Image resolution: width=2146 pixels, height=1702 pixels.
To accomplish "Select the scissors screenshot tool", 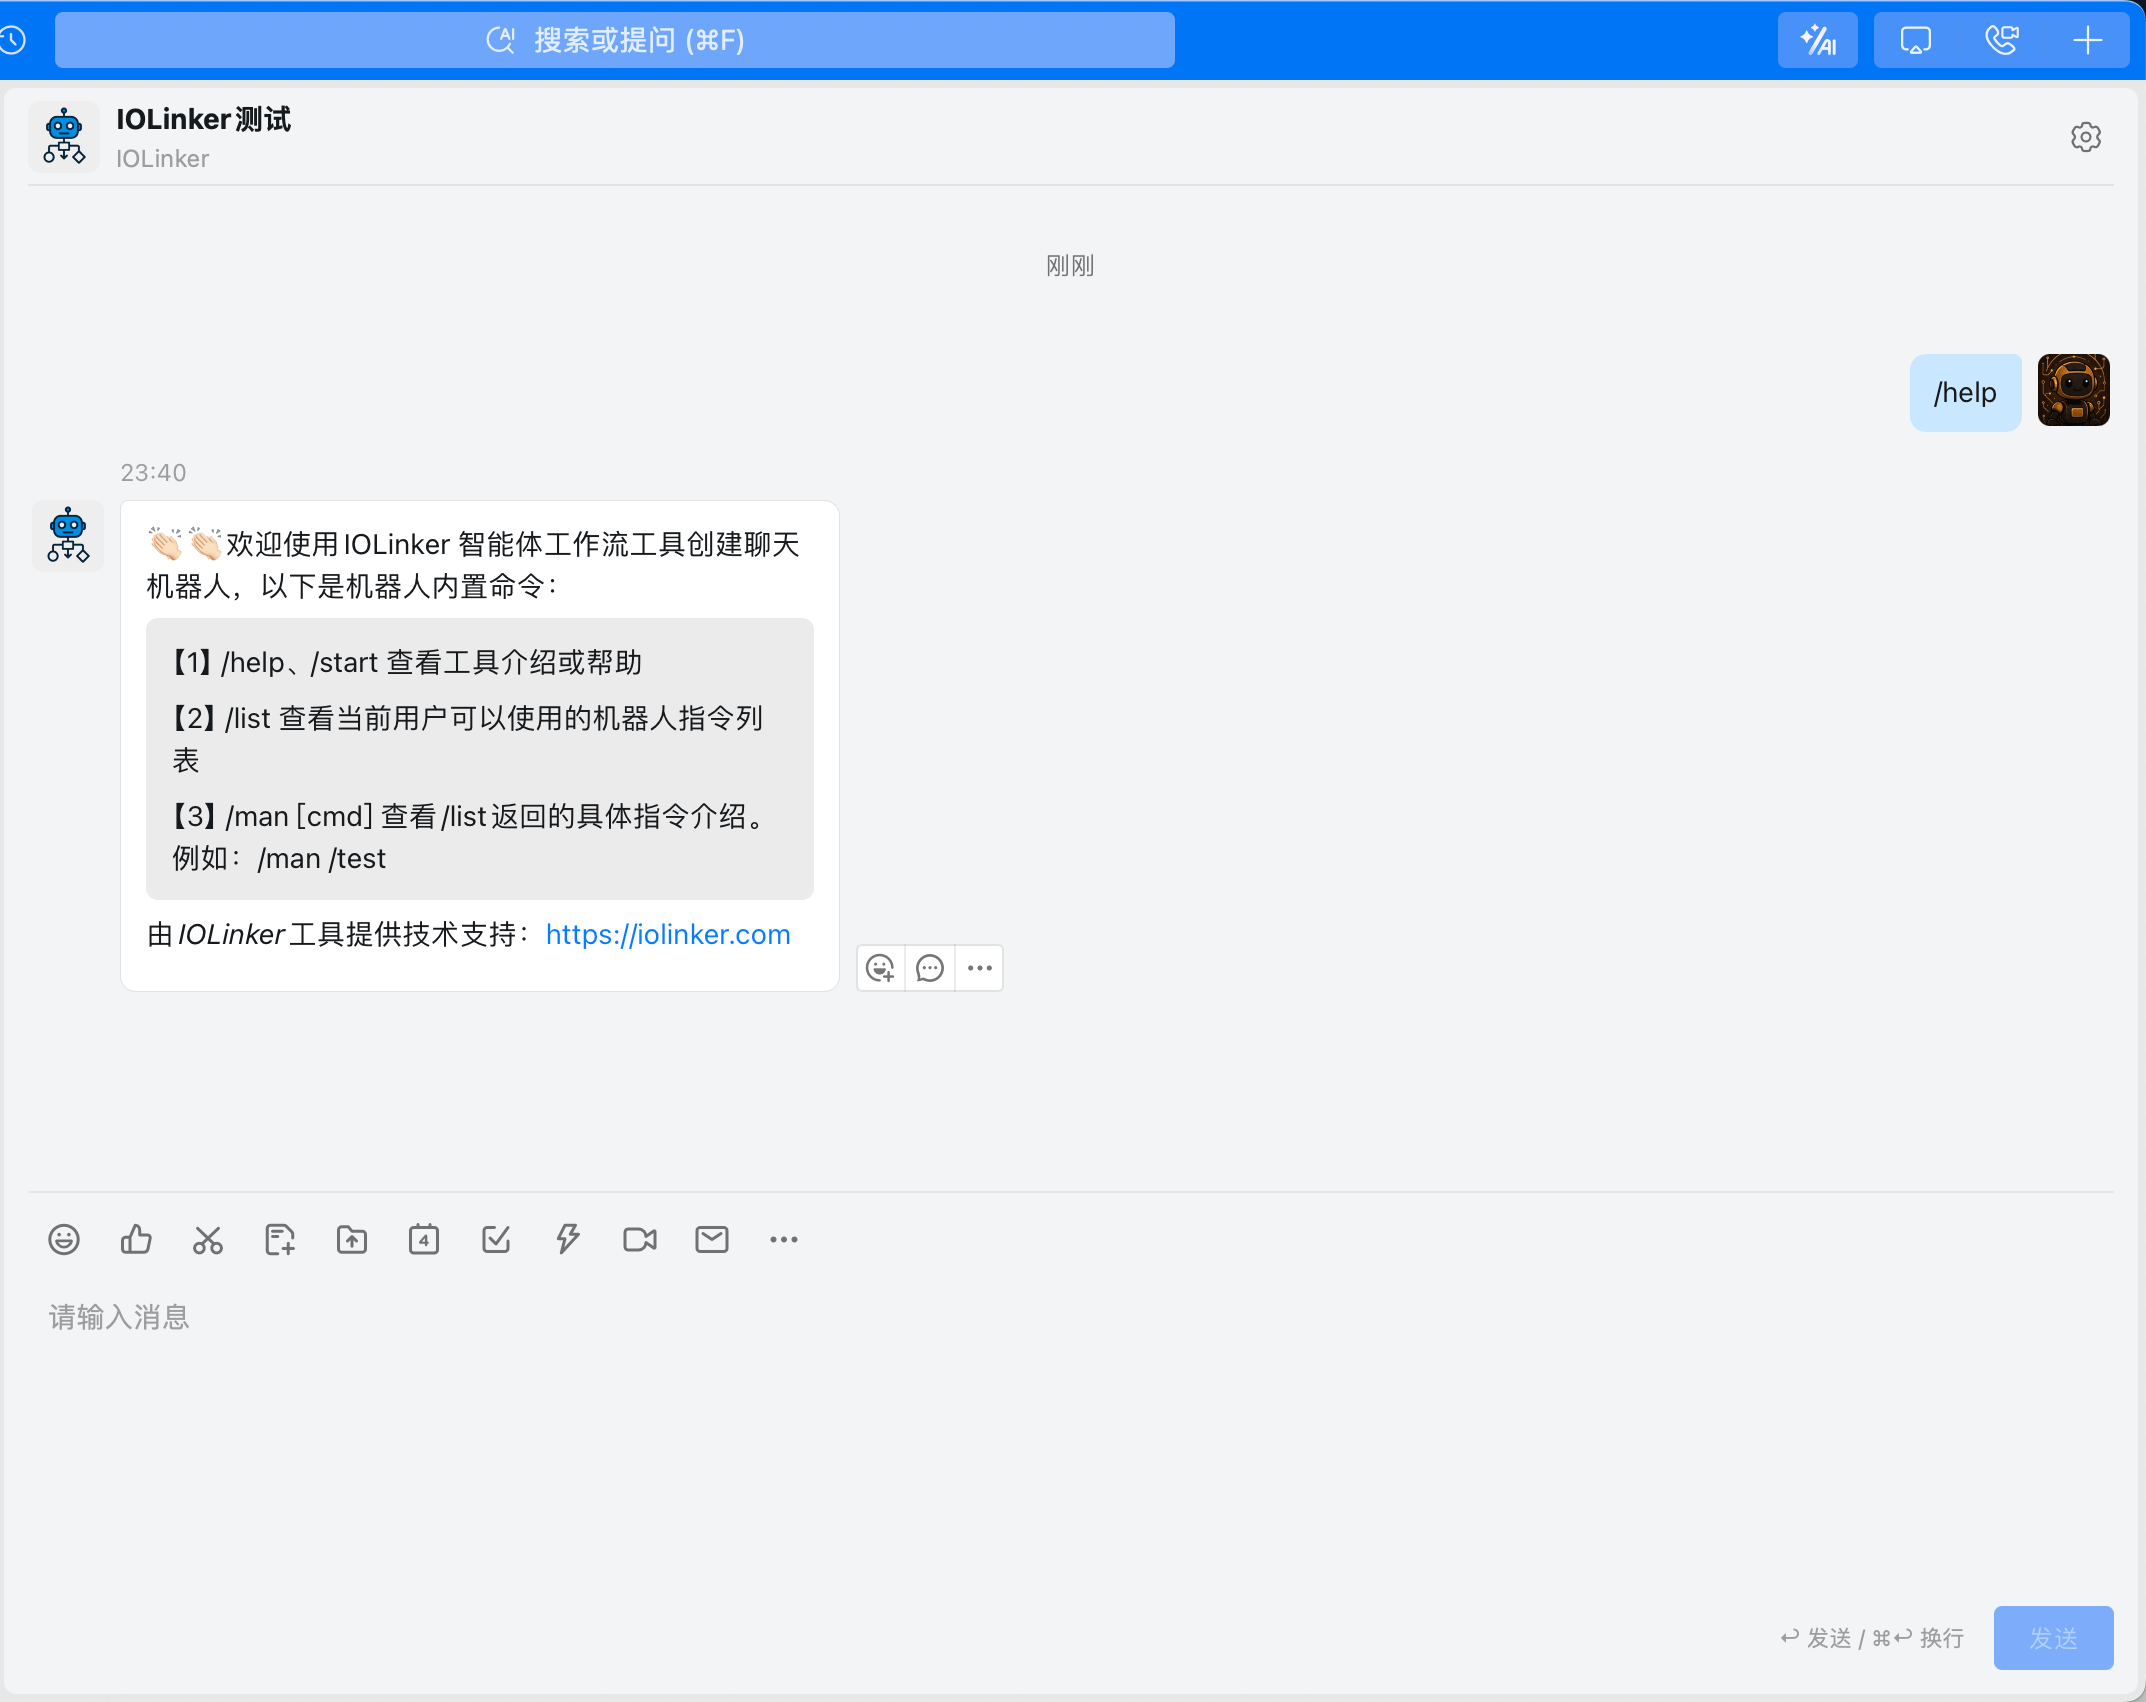I will point(208,1240).
